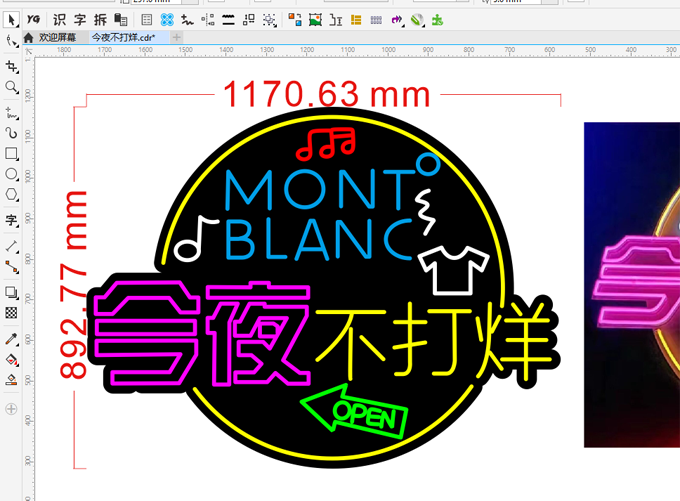Switch to the 今夜不打烊.cdr document tab
The image size is (680, 501).
coord(123,38)
